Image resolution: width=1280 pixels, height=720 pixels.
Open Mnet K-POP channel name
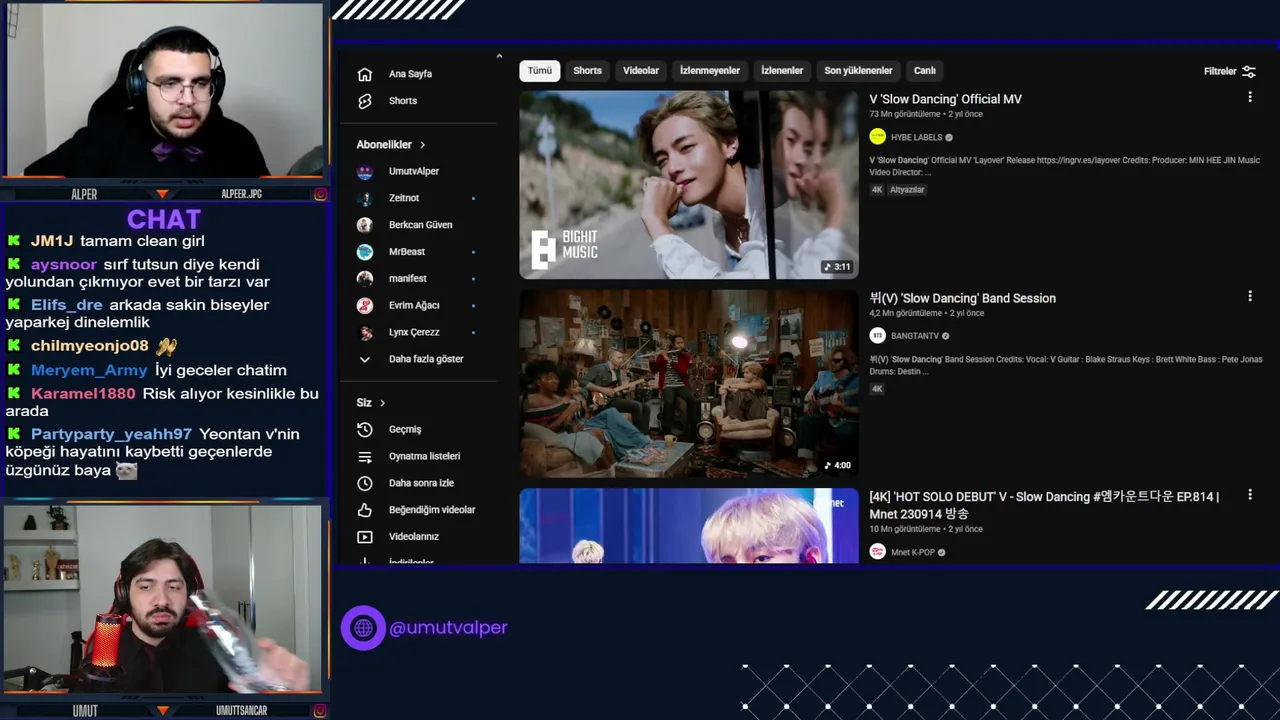coord(912,552)
